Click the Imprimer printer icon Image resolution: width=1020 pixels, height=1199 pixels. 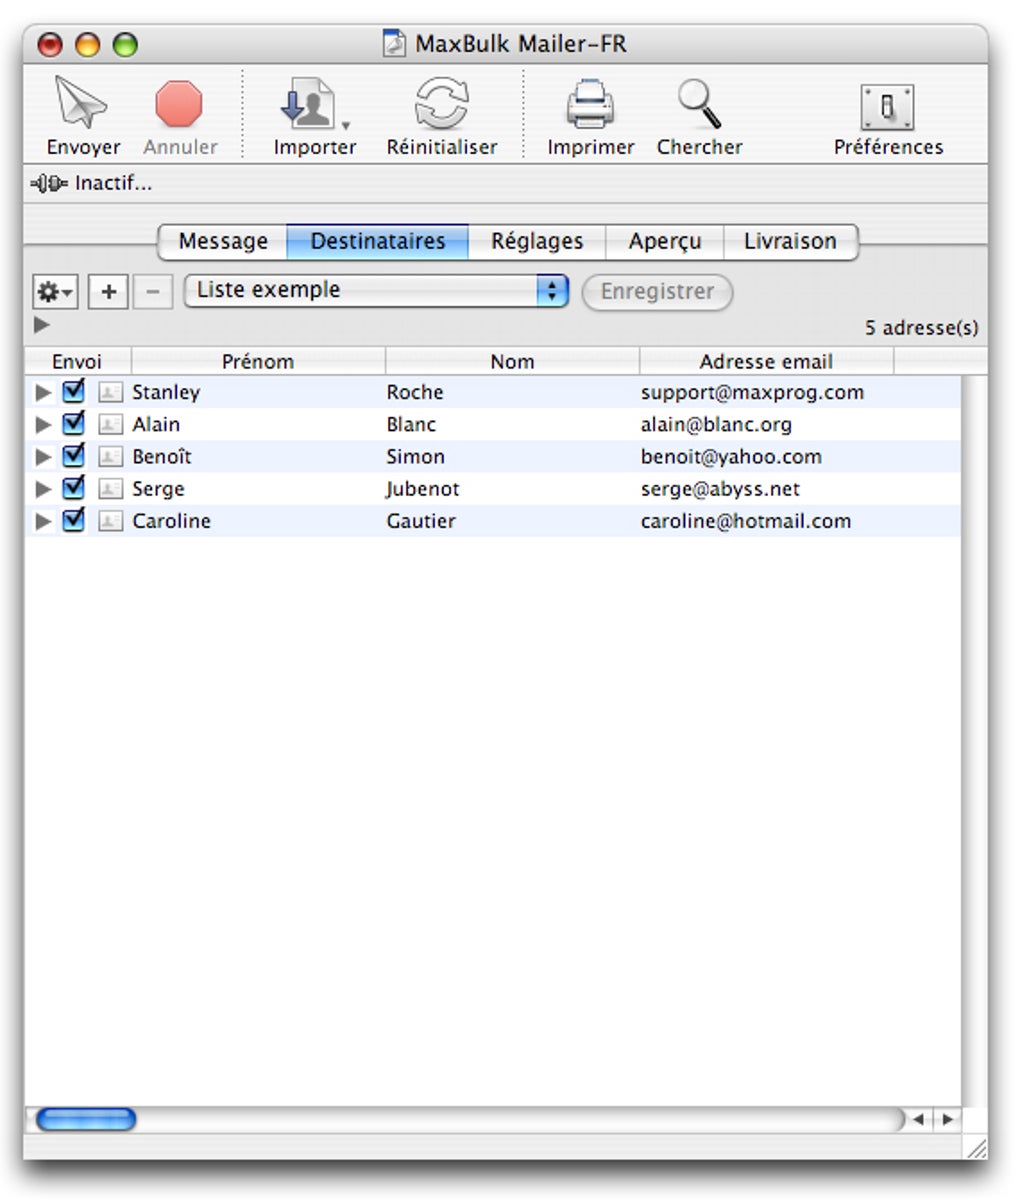point(590,103)
